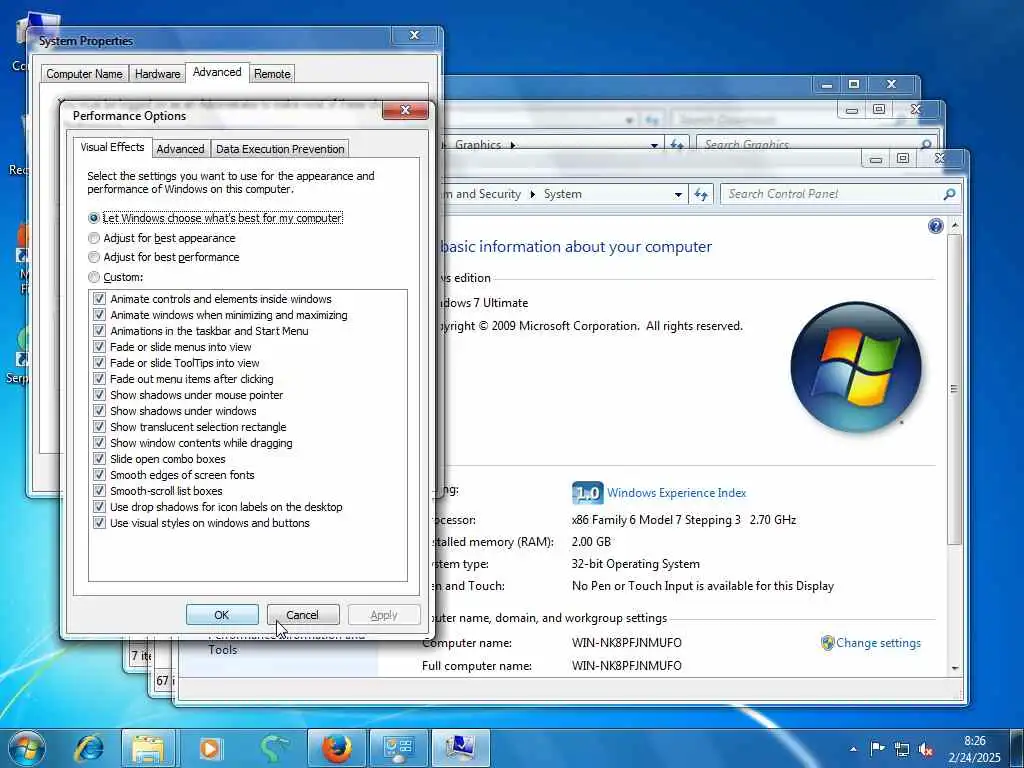Image resolution: width=1024 pixels, height=768 pixels.
Task: Refresh the System window address bar
Action: coord(701,194)
